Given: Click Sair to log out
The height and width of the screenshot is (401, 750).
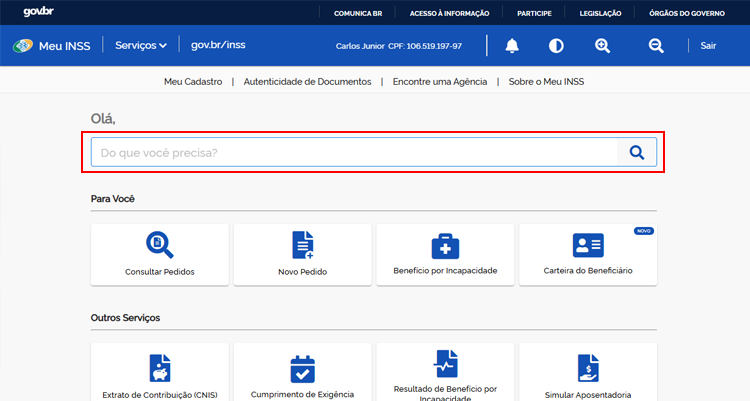Looking at the screenshot, I should tap(708, 46).
